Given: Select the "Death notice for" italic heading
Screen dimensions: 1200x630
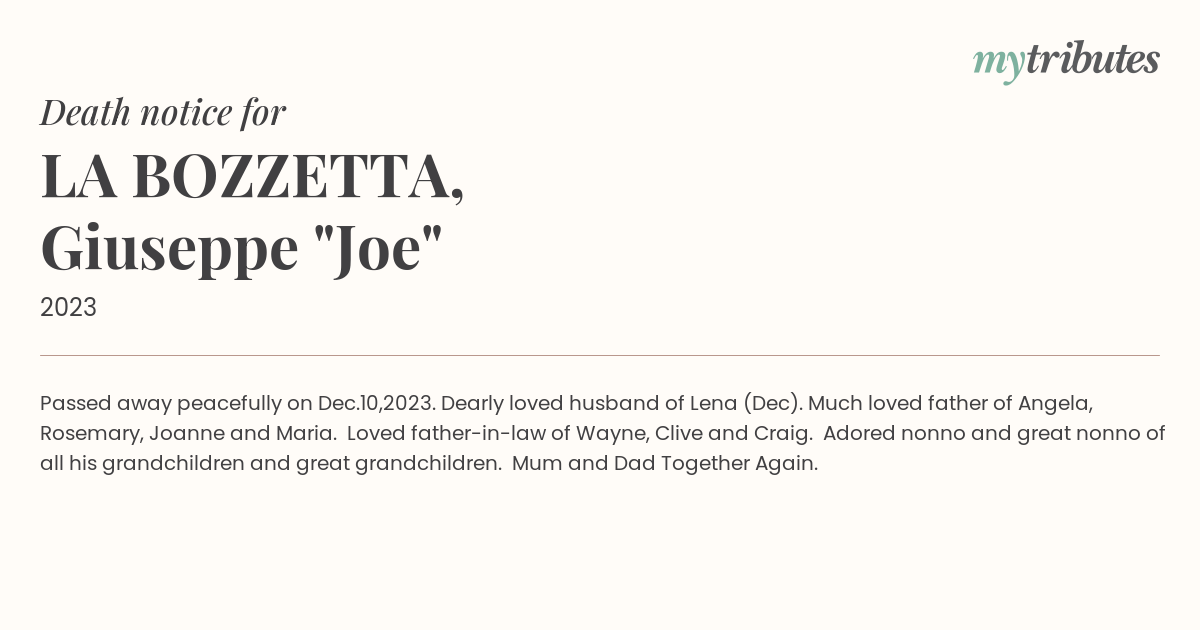Looking at the screenshot, I should pos(163,113).
